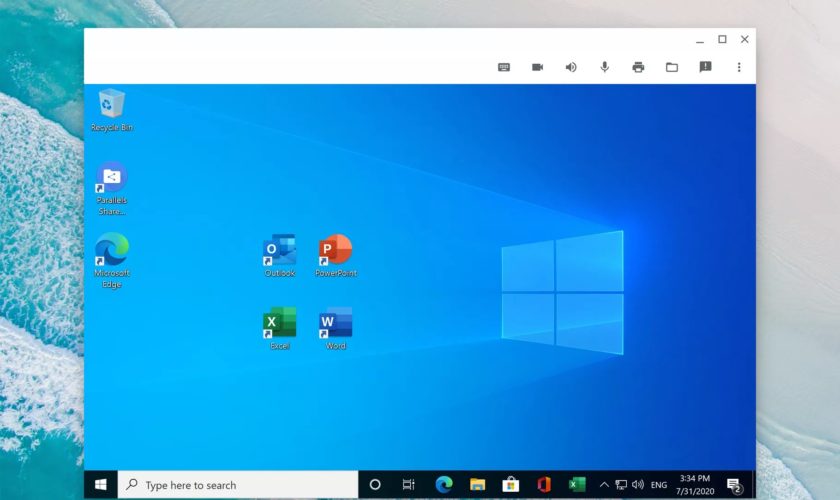
Task: Open File Explorer from the taskbar
Action: [x=477, y=485]
